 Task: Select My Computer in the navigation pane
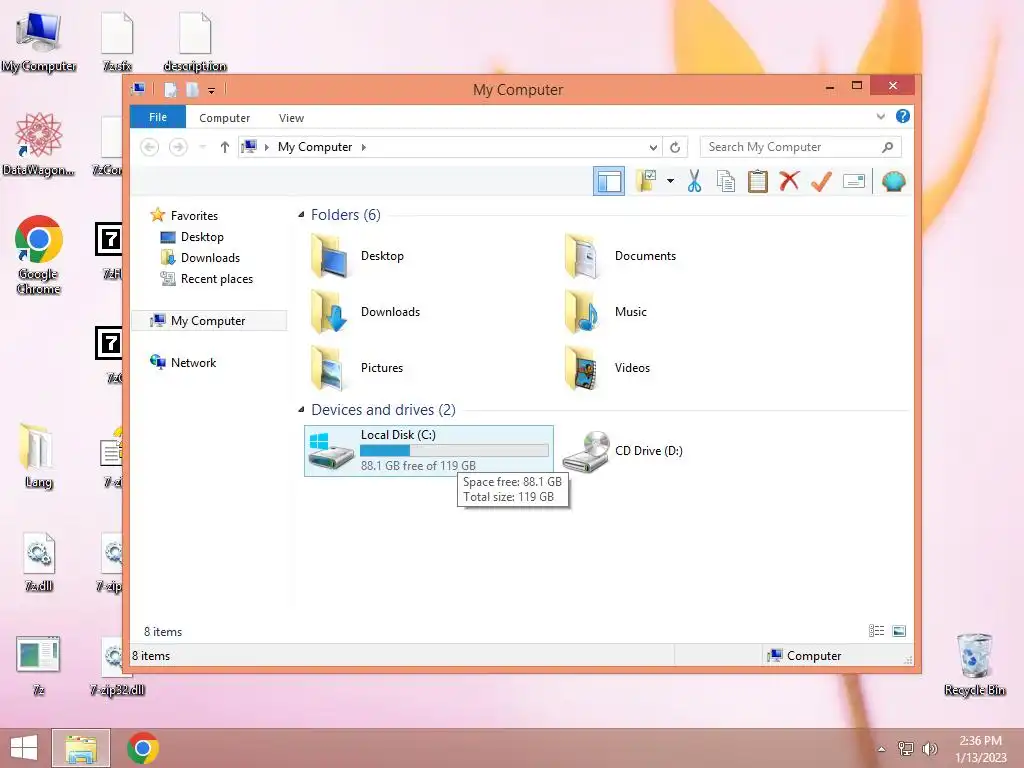(209, 321)
